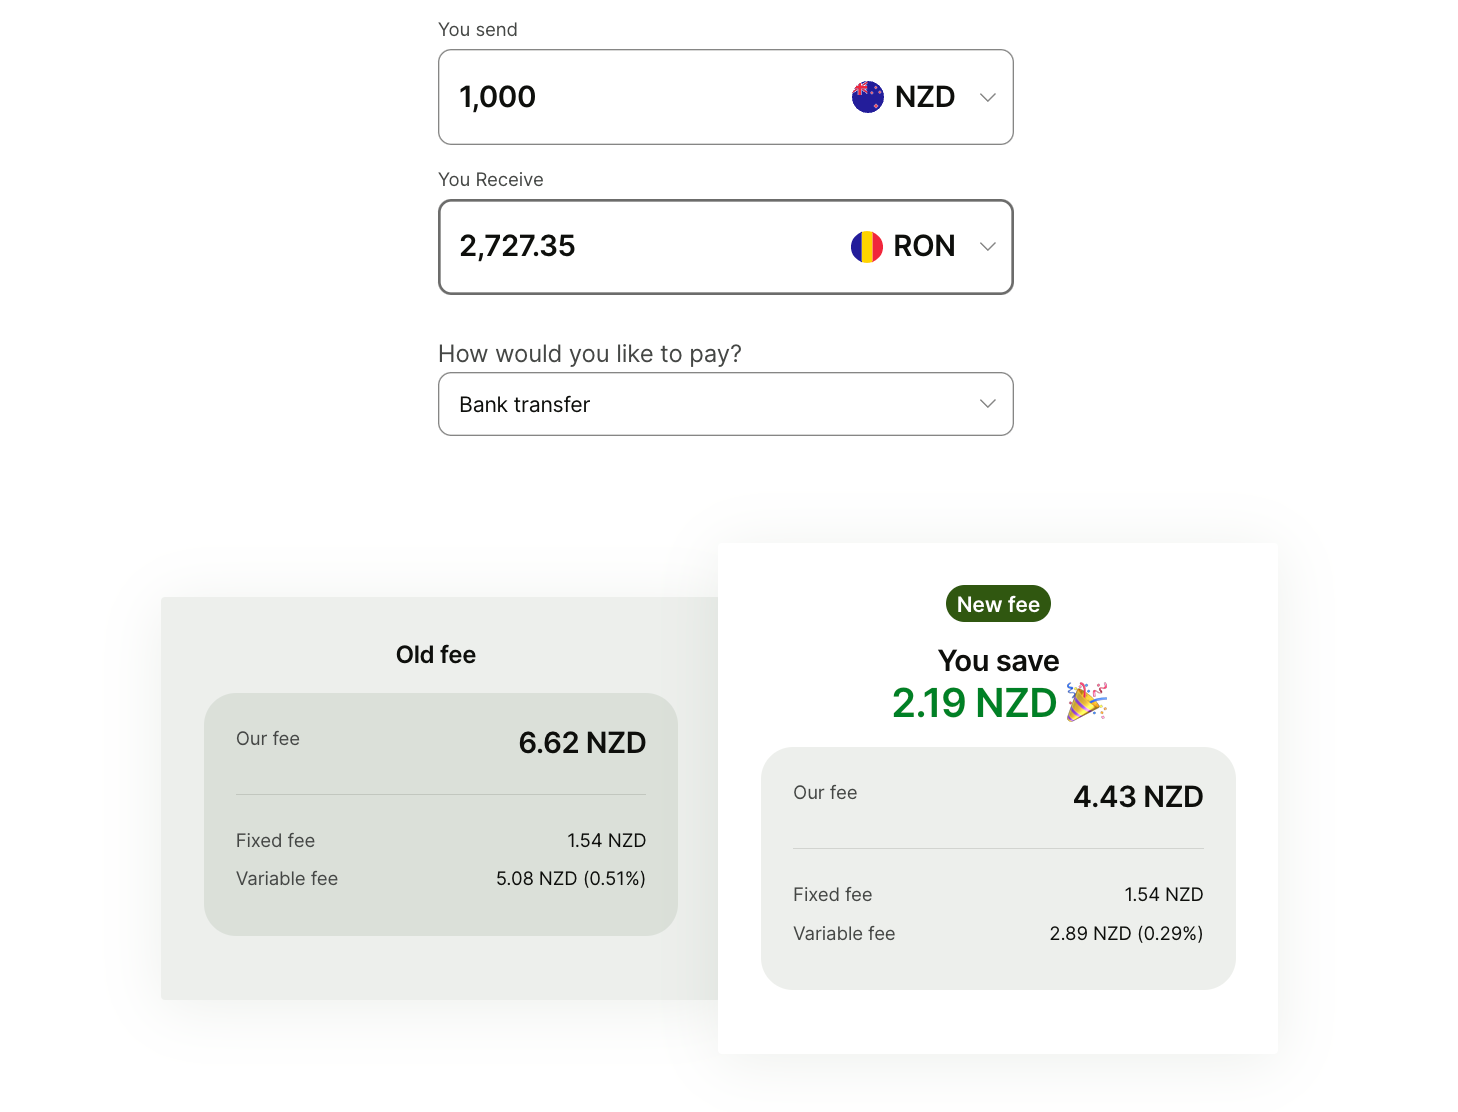Viewport: 1458px width, 1112px height.
Task: Expand the NZD currency chevron
Action: click(x=988, y=97)
